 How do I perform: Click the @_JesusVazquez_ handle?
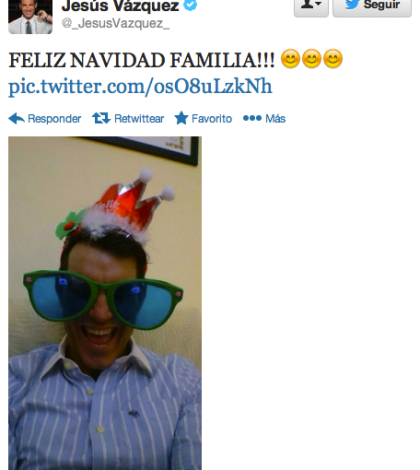point(116,23)
